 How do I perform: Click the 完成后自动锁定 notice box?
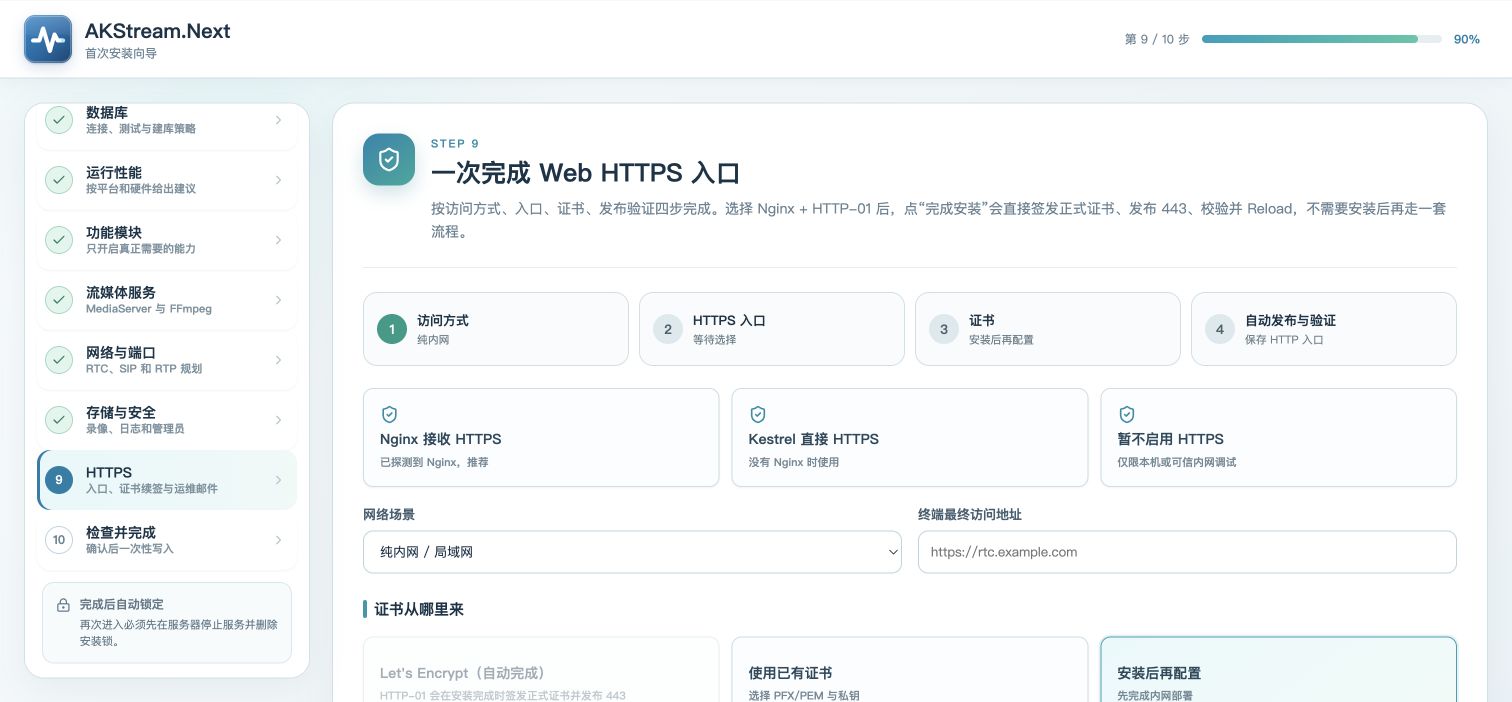(167, 623)
